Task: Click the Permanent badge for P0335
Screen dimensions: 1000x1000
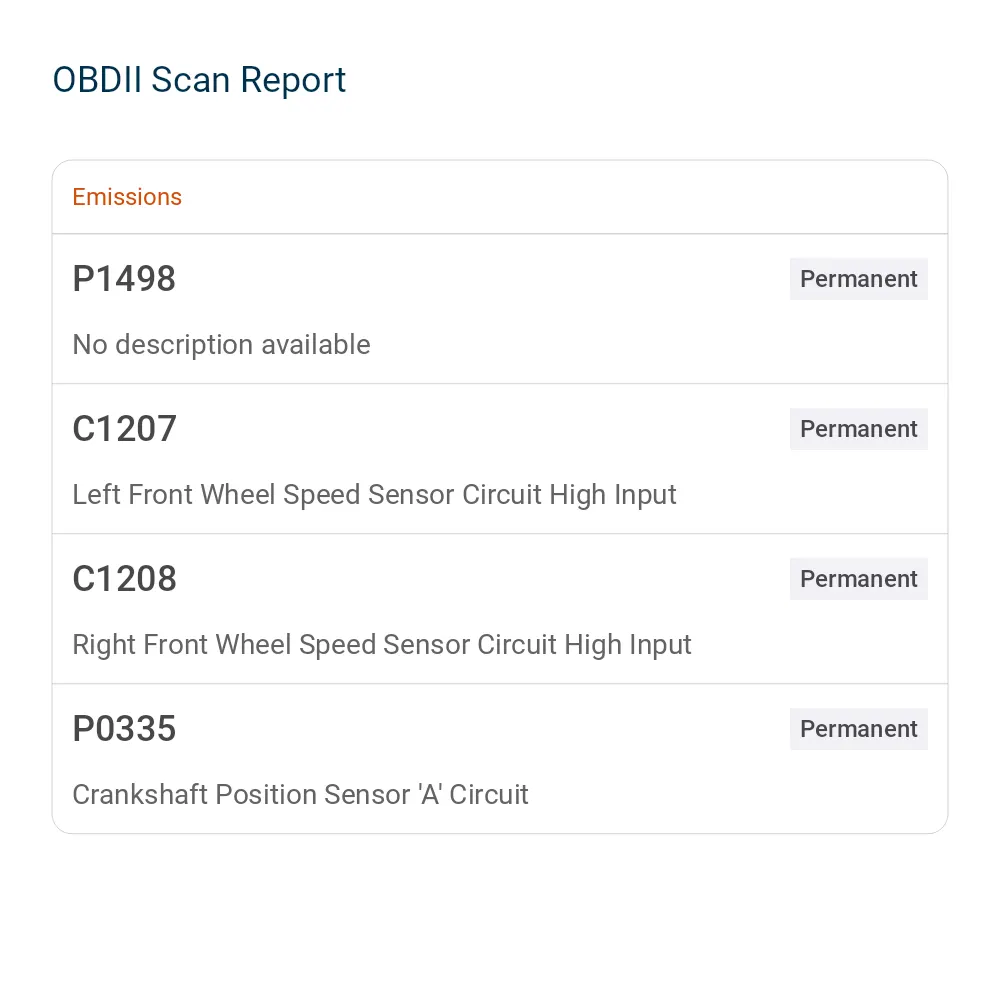Action: 858,728
